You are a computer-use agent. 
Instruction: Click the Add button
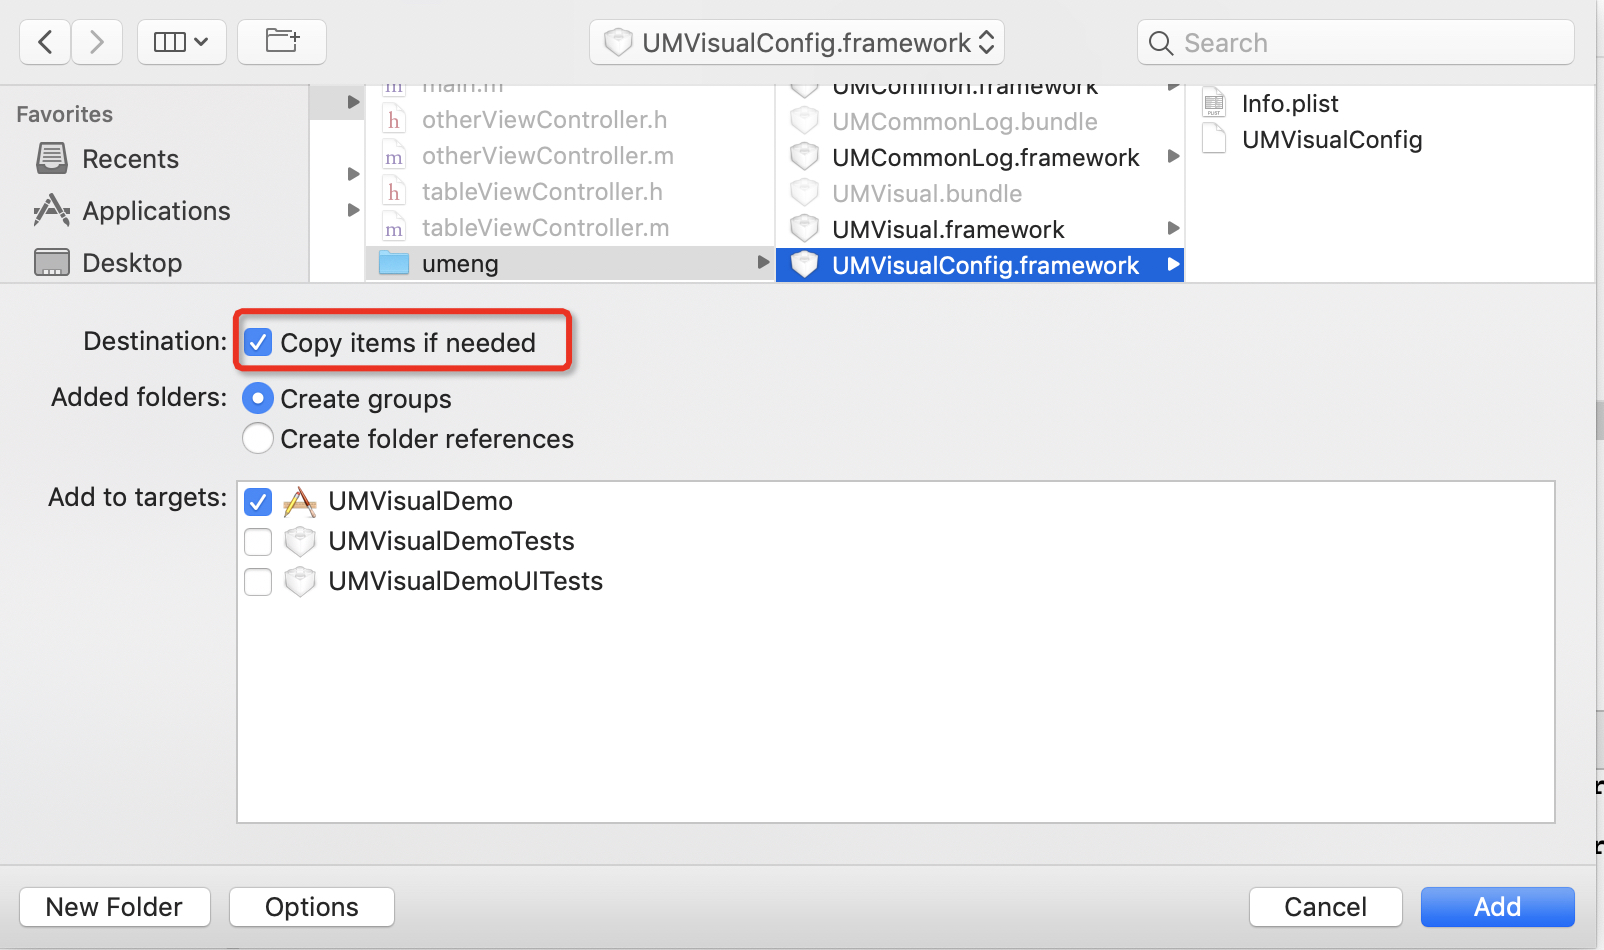(x=1497, y=907)
